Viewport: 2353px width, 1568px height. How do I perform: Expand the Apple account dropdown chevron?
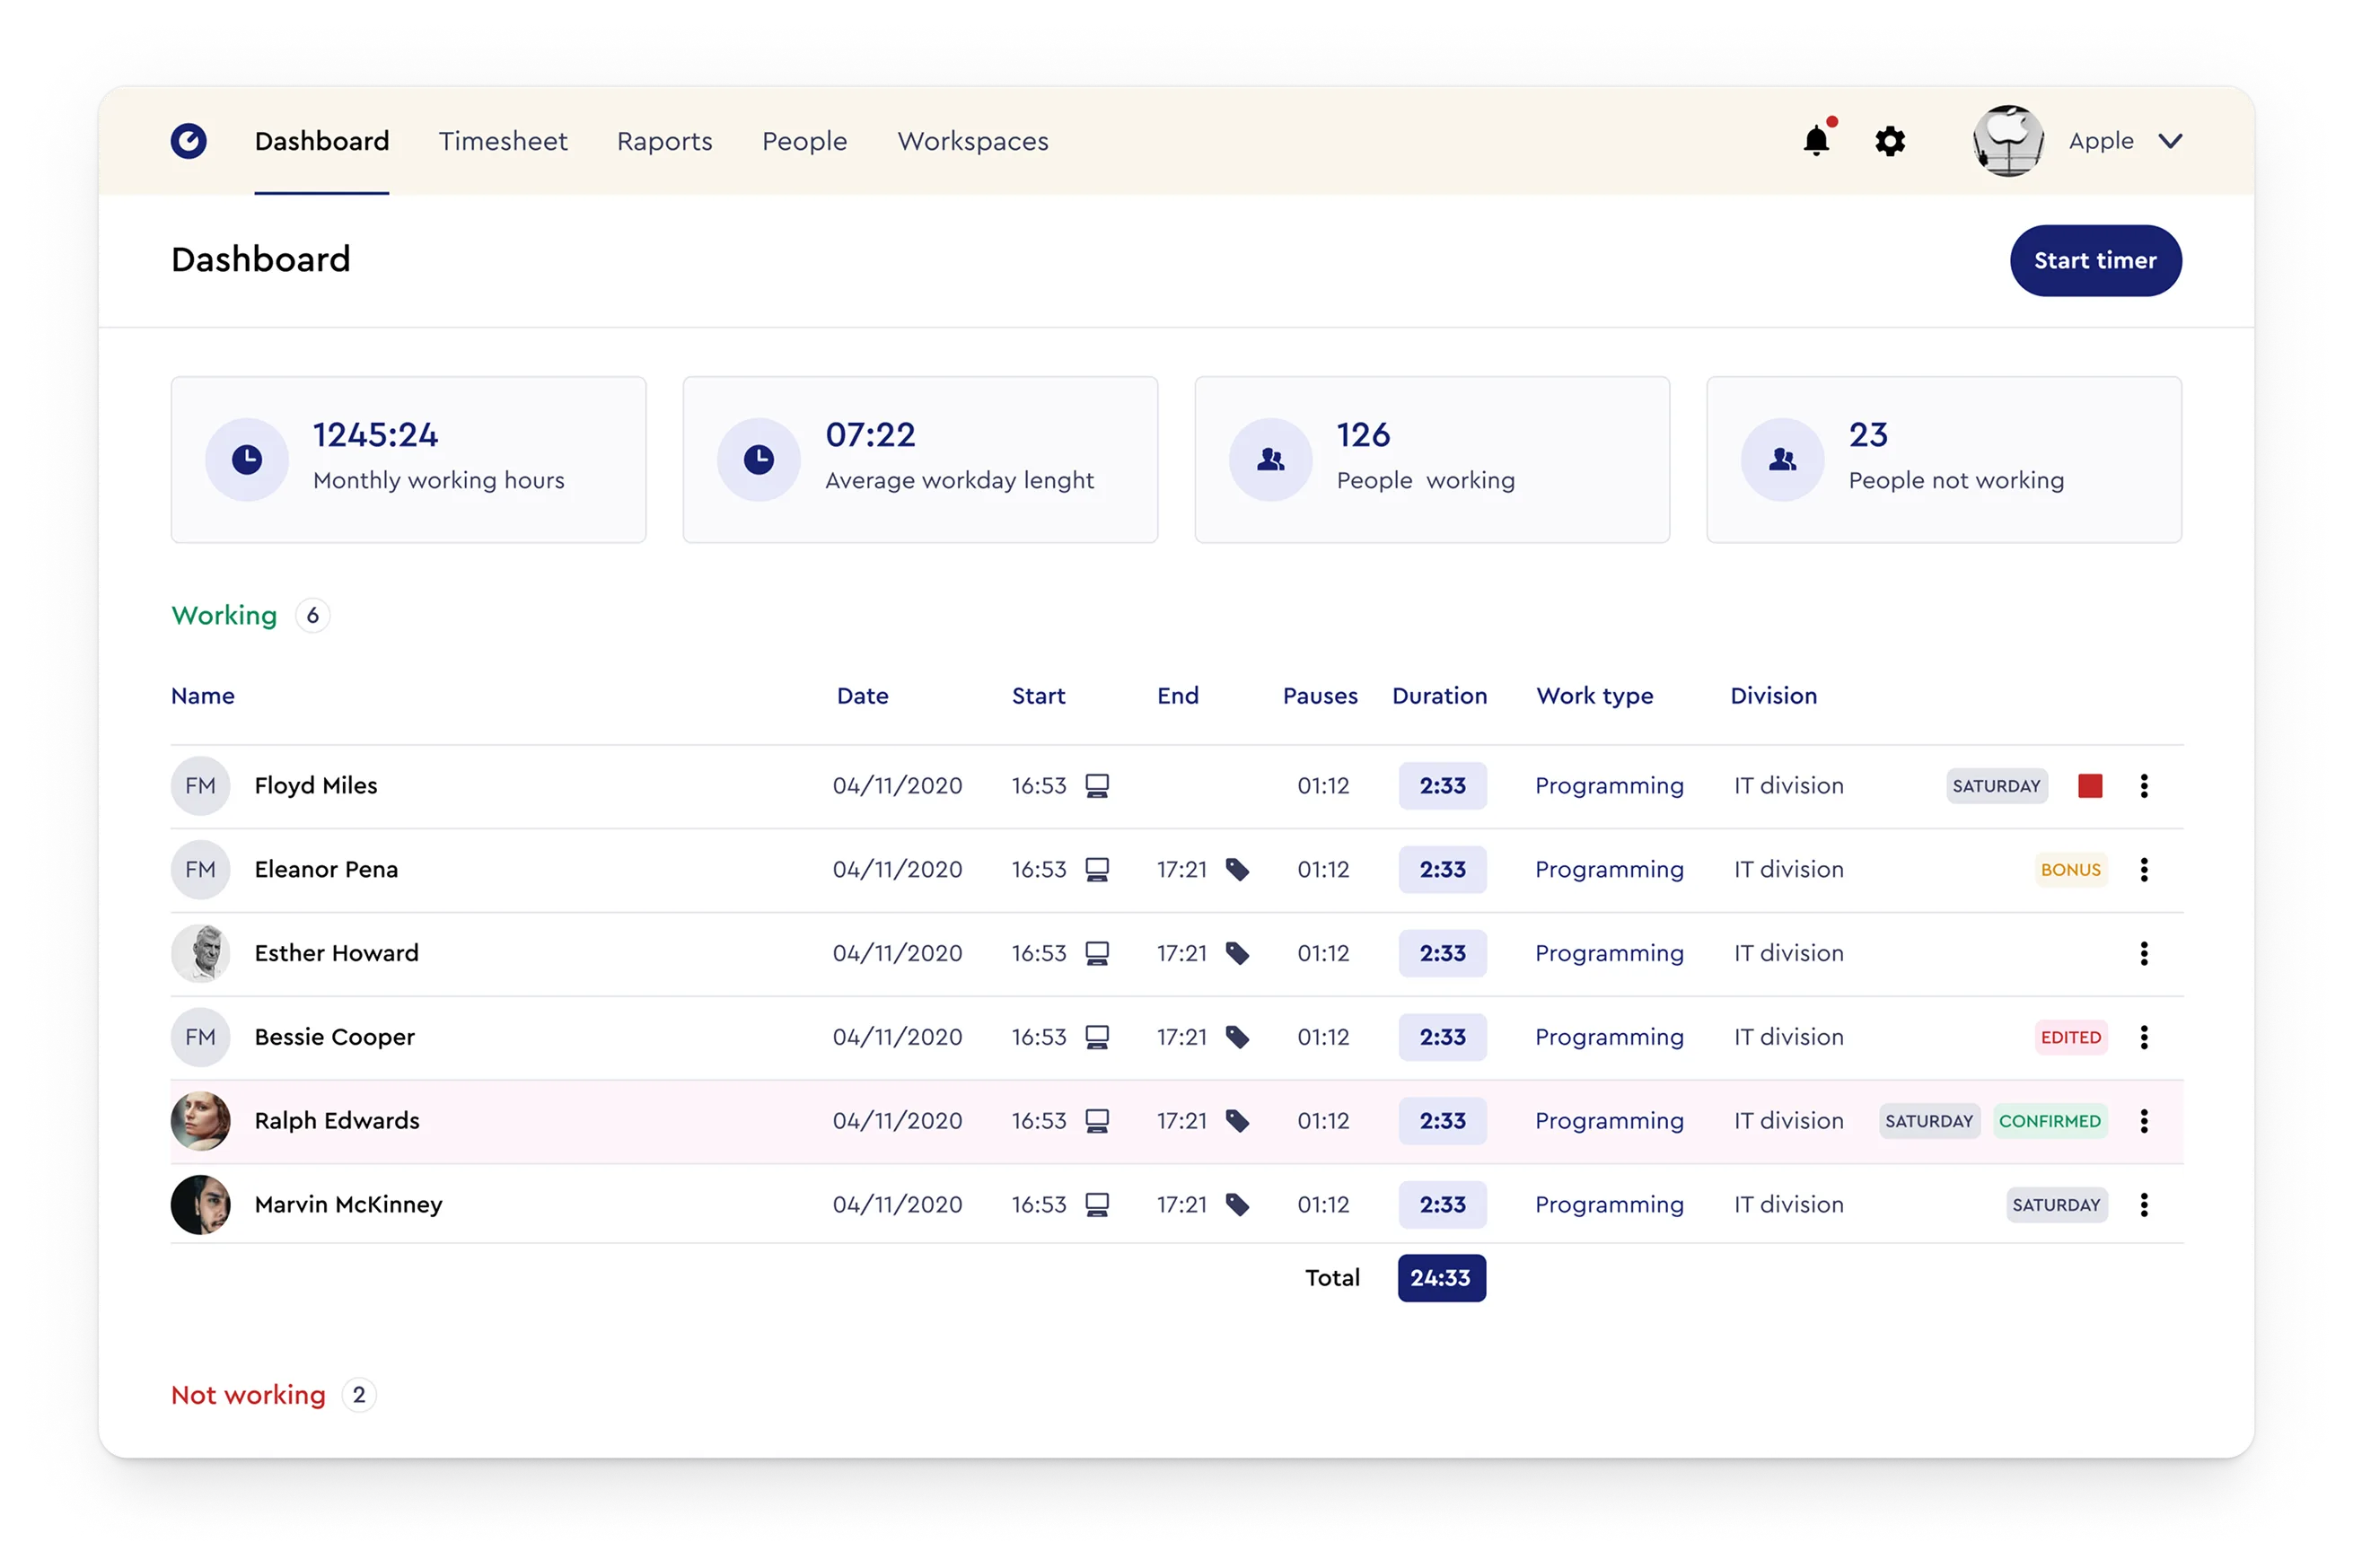(2169, 141)
